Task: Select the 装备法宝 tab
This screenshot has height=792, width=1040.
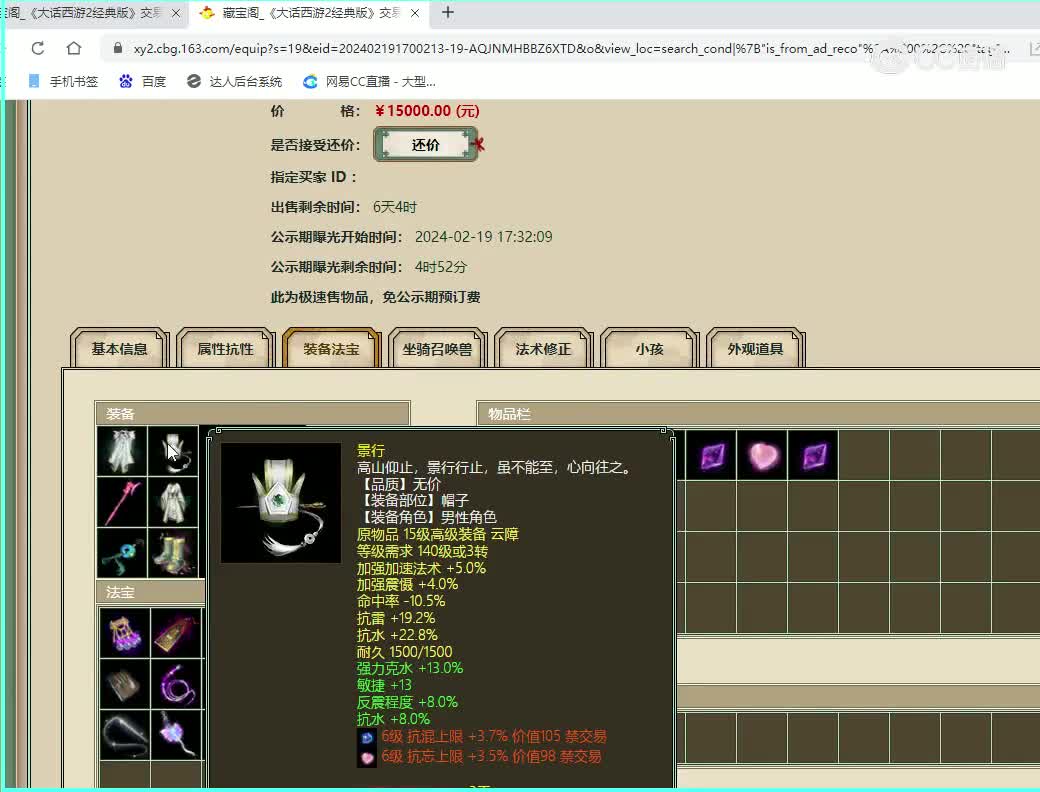Action: pyautogui.click(x=332, y=348)
